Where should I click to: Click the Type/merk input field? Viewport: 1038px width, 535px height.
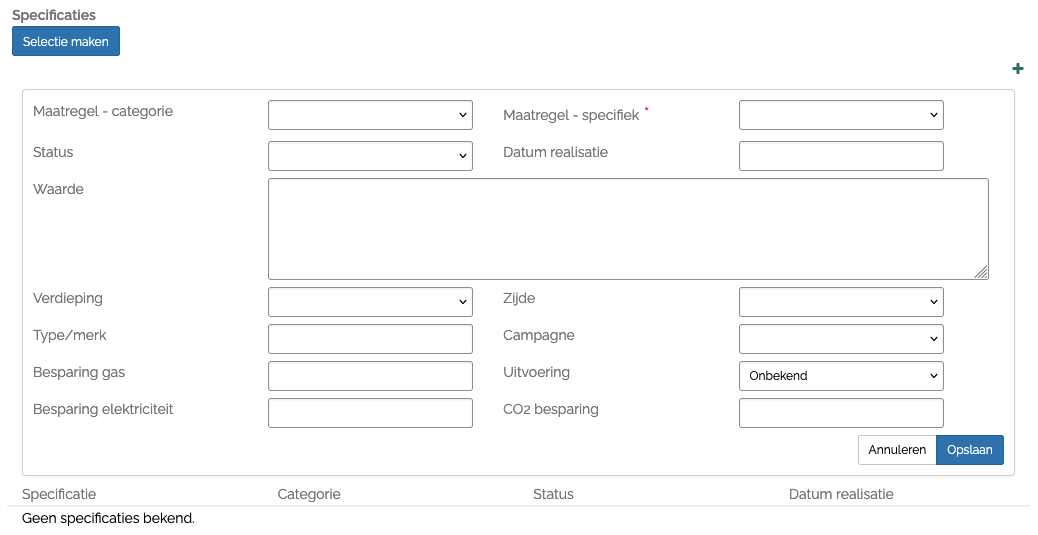pos(370,339)
